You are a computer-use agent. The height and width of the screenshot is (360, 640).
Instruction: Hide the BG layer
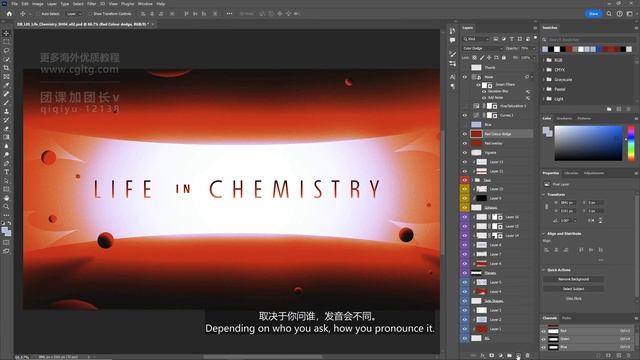click(x=464, y=338)
